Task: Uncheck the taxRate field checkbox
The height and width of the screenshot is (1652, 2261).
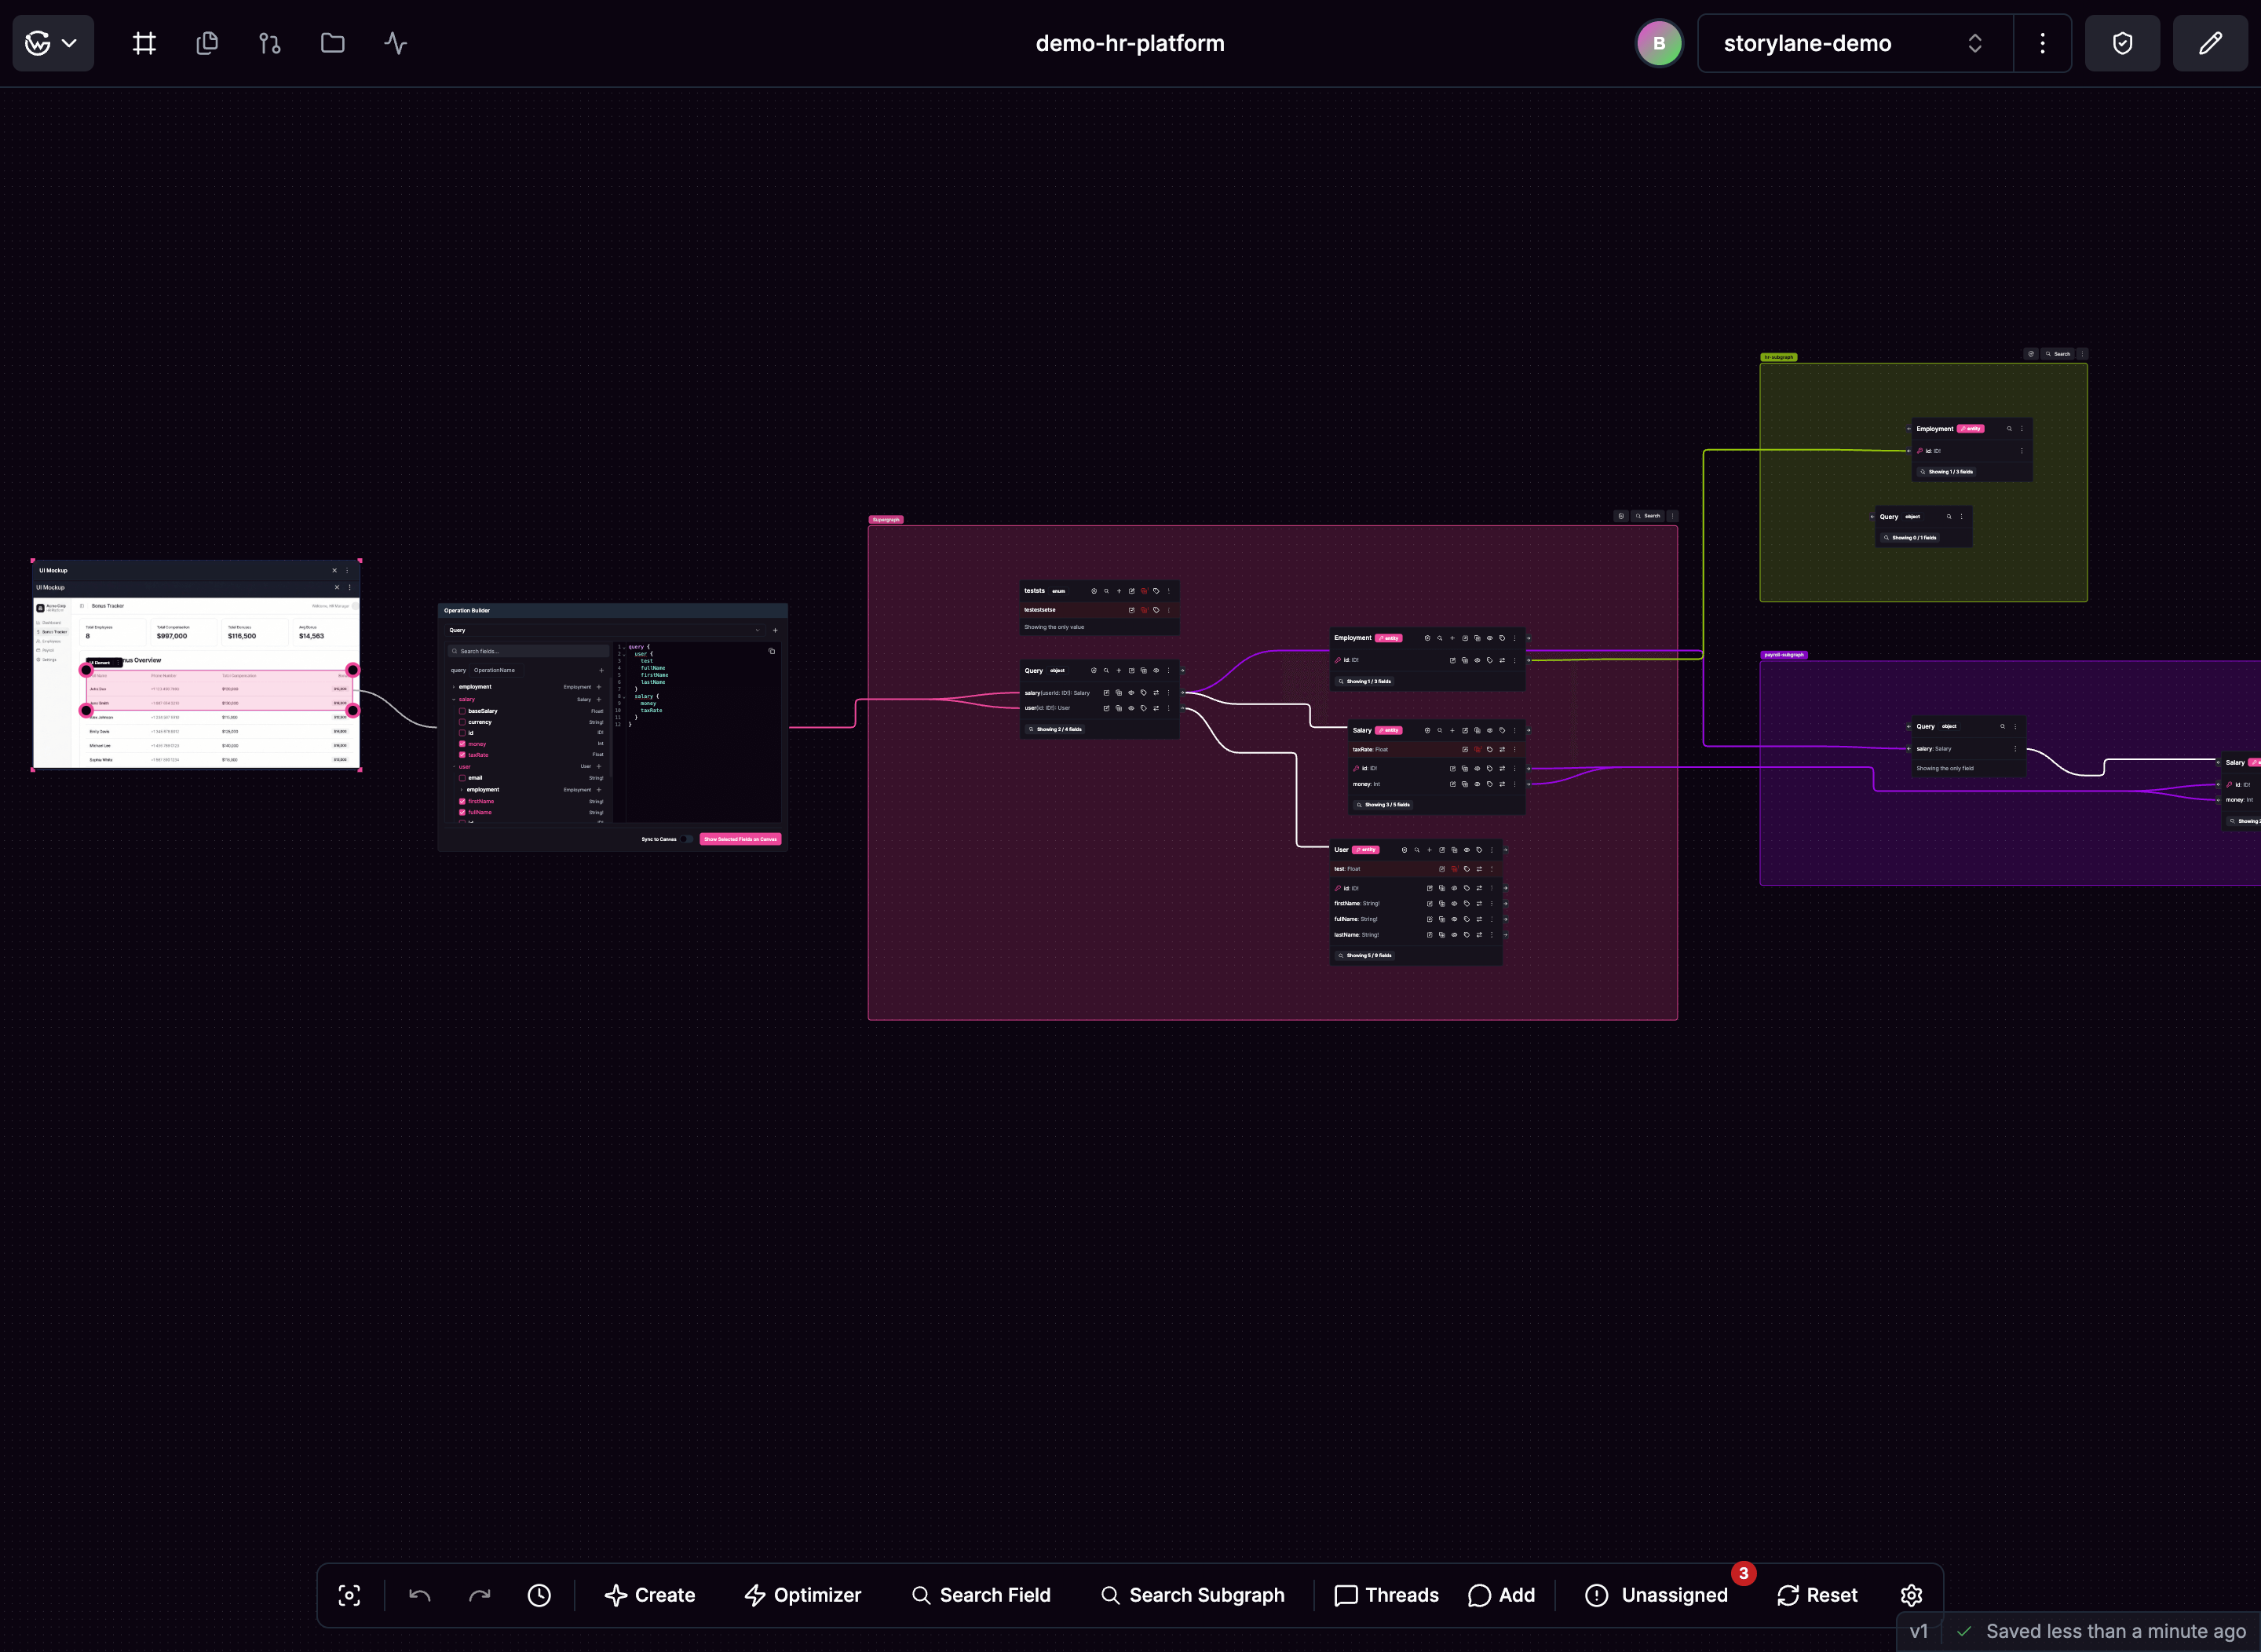Action: point(463,755)
